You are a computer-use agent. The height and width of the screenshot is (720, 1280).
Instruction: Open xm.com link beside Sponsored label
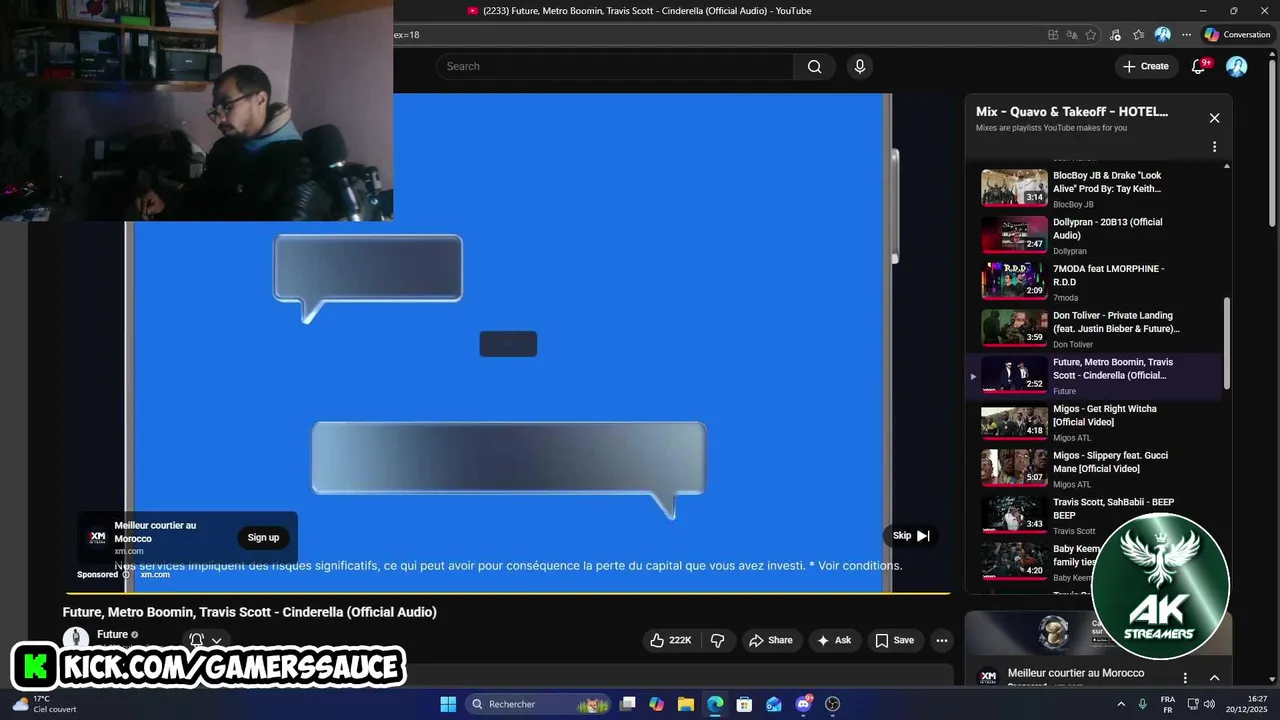pos(155,575)
